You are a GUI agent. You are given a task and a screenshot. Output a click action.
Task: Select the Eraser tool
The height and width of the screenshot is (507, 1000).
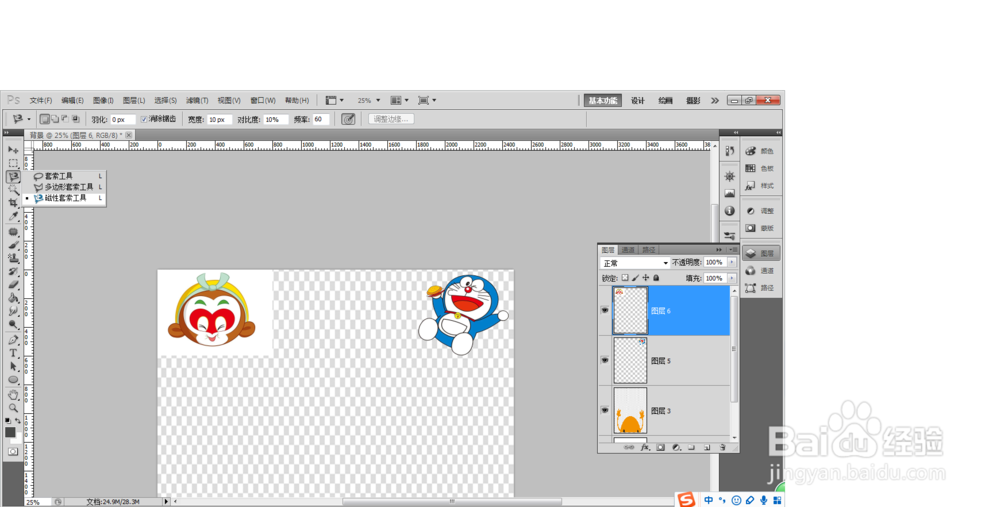tap(13, 284)
